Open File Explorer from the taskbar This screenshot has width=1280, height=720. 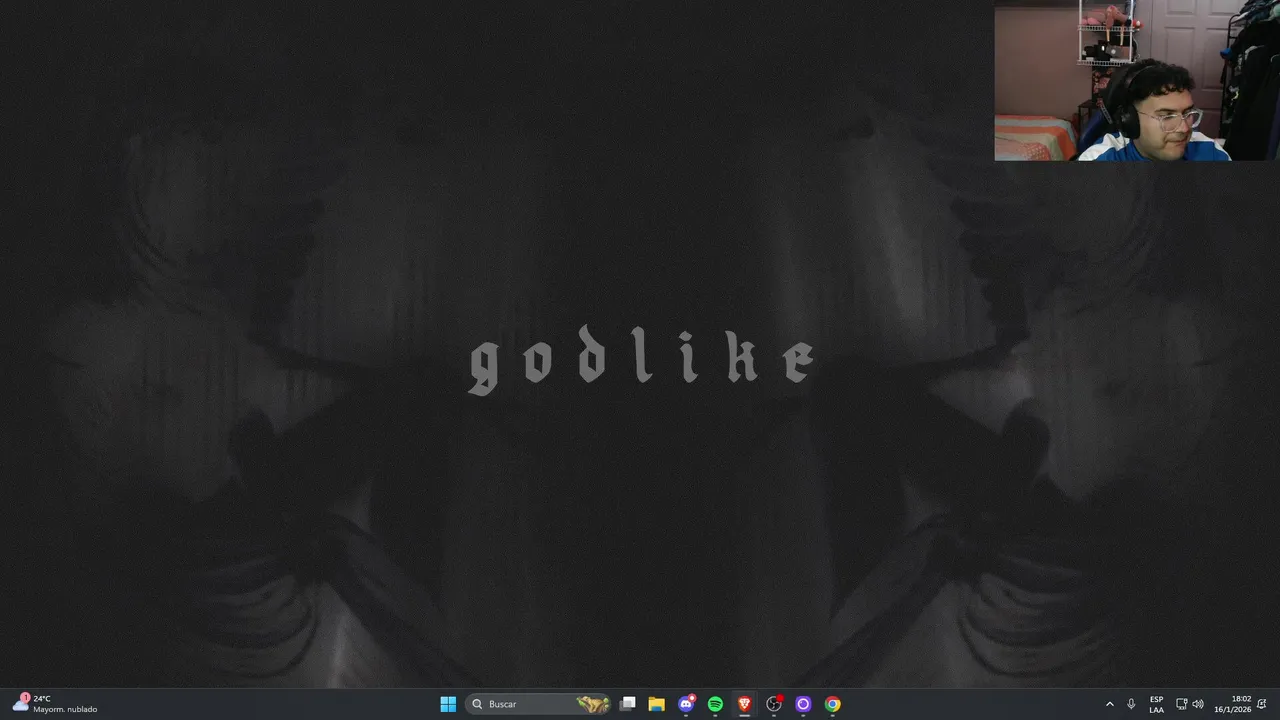(x=656, y=704)
